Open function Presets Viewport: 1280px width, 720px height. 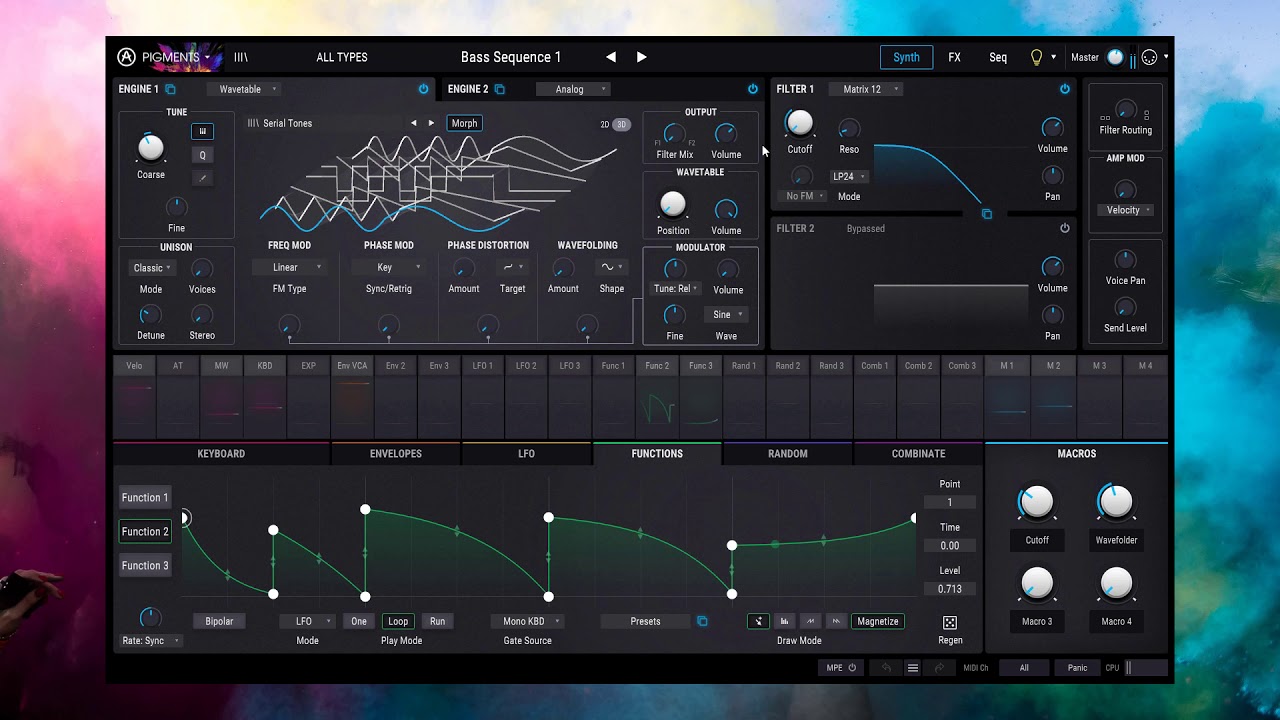(x=645, y=621)
